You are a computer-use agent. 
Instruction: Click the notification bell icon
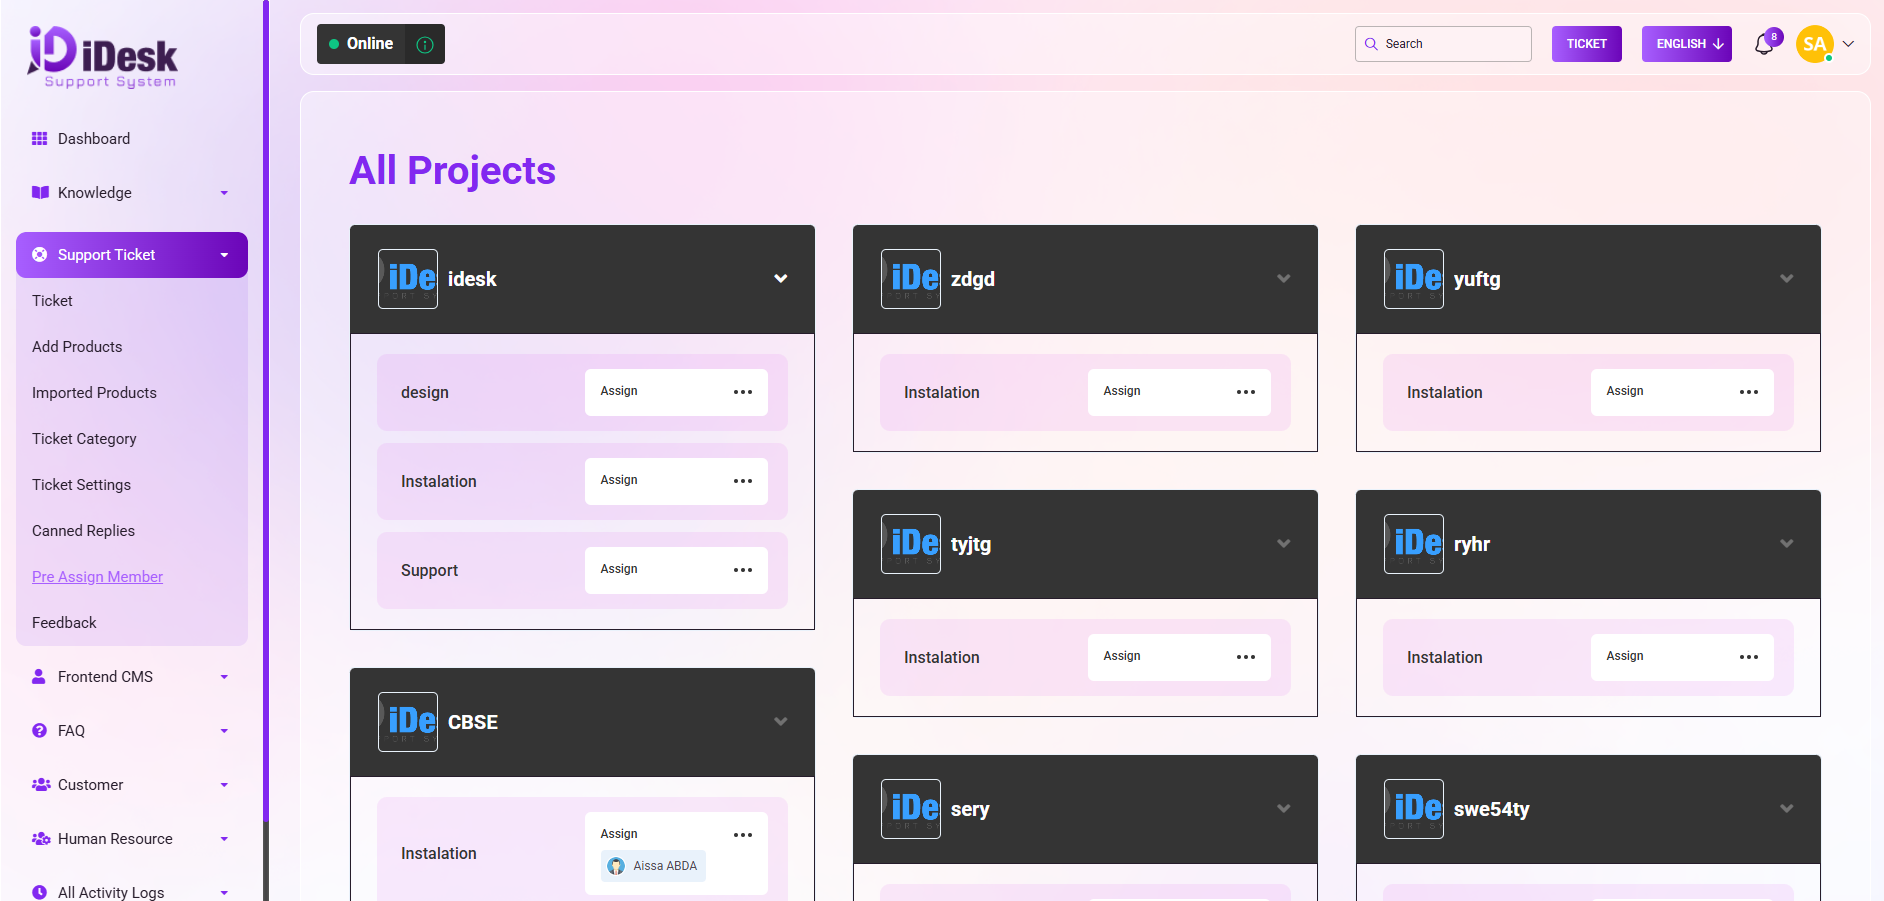pyautogui.click(x=1764, y=45)
